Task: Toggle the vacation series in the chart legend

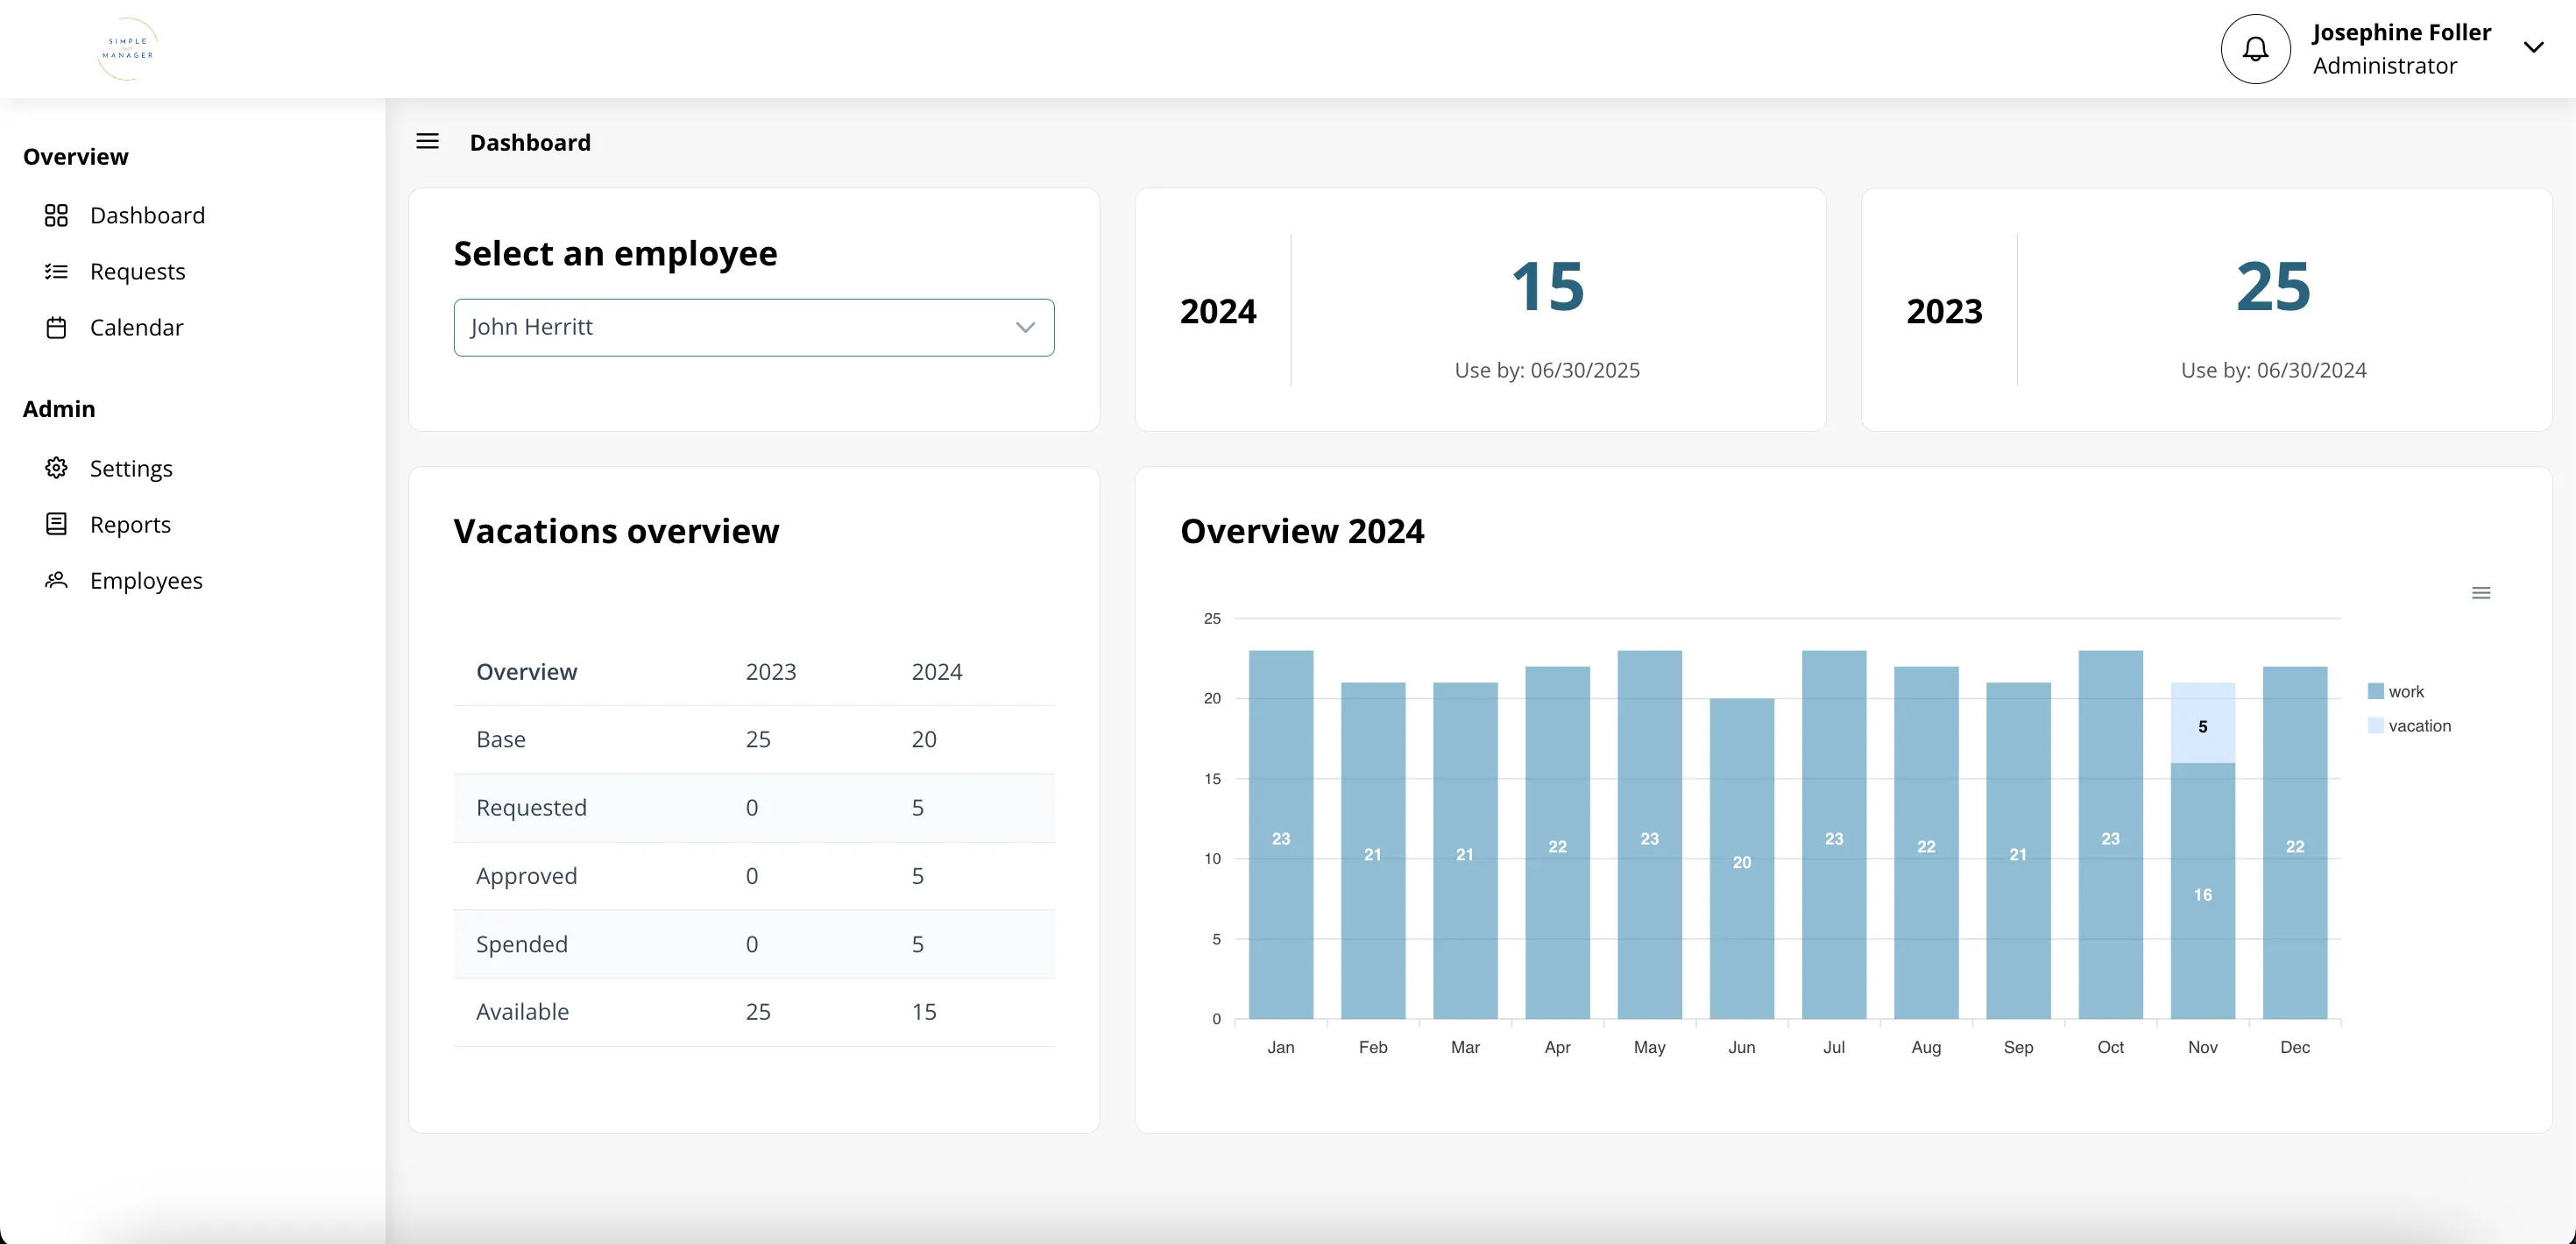Action: coord(2418,725)
